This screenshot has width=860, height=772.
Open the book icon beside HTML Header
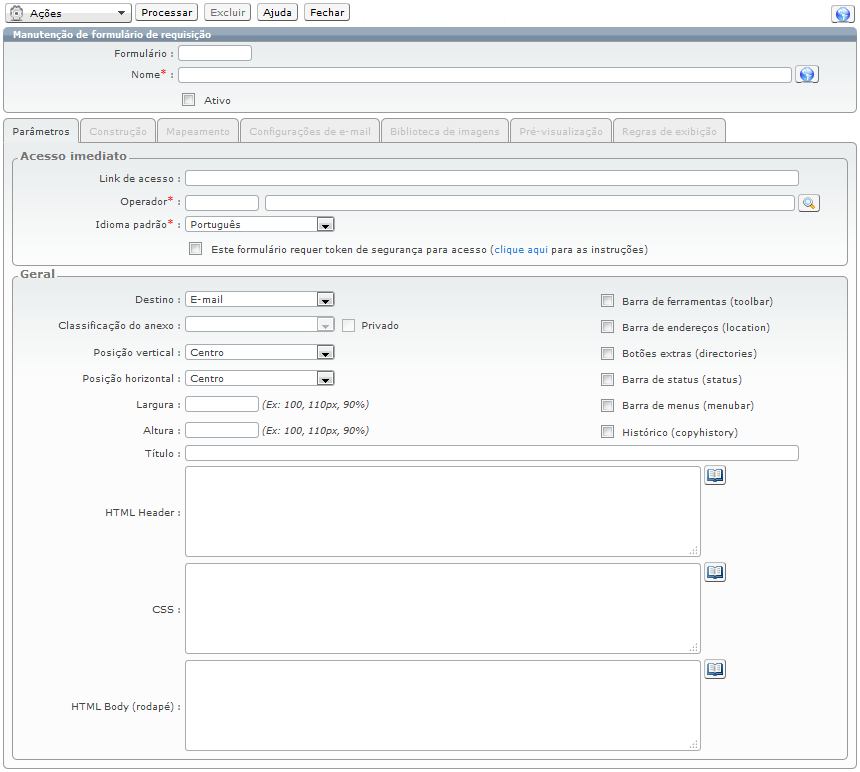(x=715, y=475)
